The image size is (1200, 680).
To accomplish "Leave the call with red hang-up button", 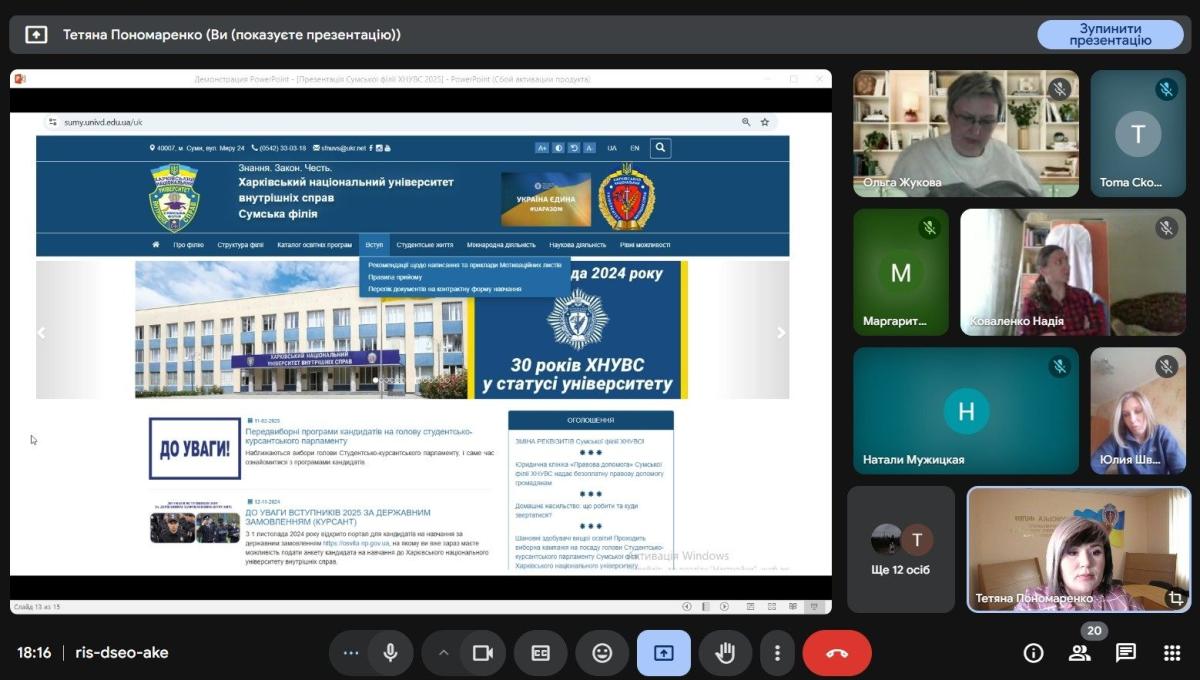I will click(837, 653).
